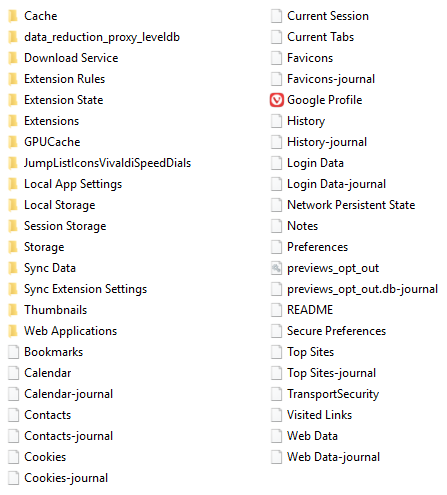Select the Web Data-journal file
The height and width of the screenshot is (495, 447).
[325, 457]
